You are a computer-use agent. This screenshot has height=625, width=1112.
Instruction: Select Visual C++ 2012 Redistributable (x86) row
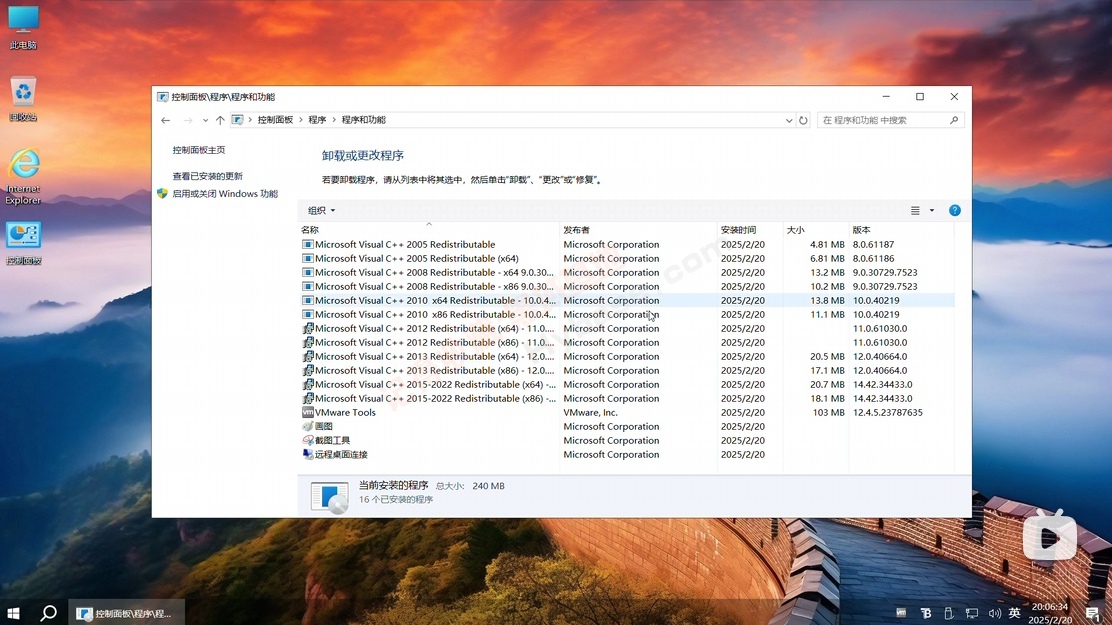click(627, 343)
